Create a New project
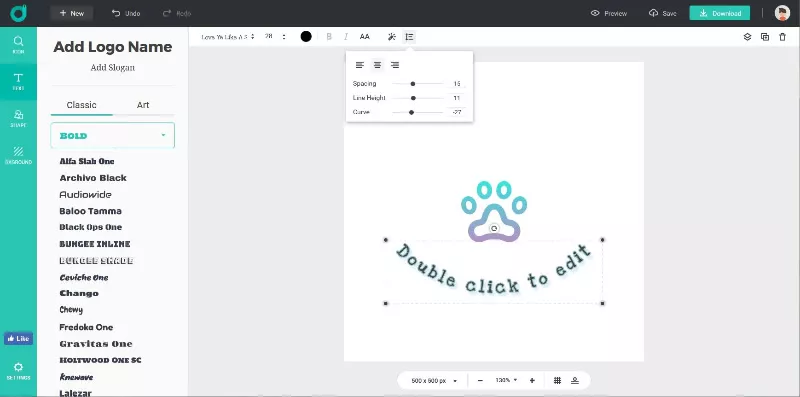The width and height of the screenshot is (800, 397). [x=71, y=13]
